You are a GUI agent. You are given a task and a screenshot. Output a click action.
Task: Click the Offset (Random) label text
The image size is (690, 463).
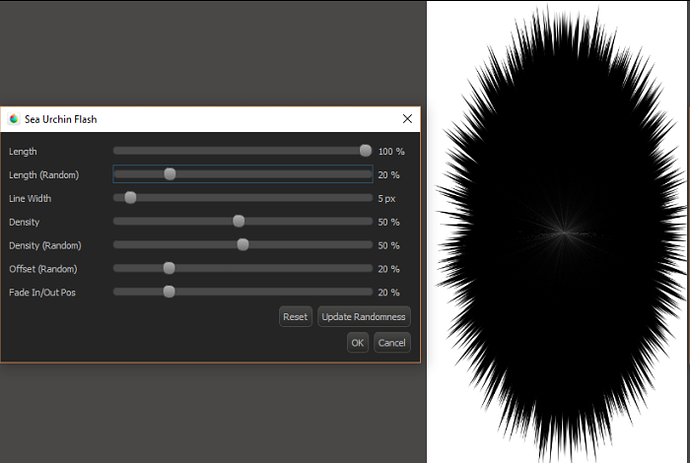tap(43, 269)
